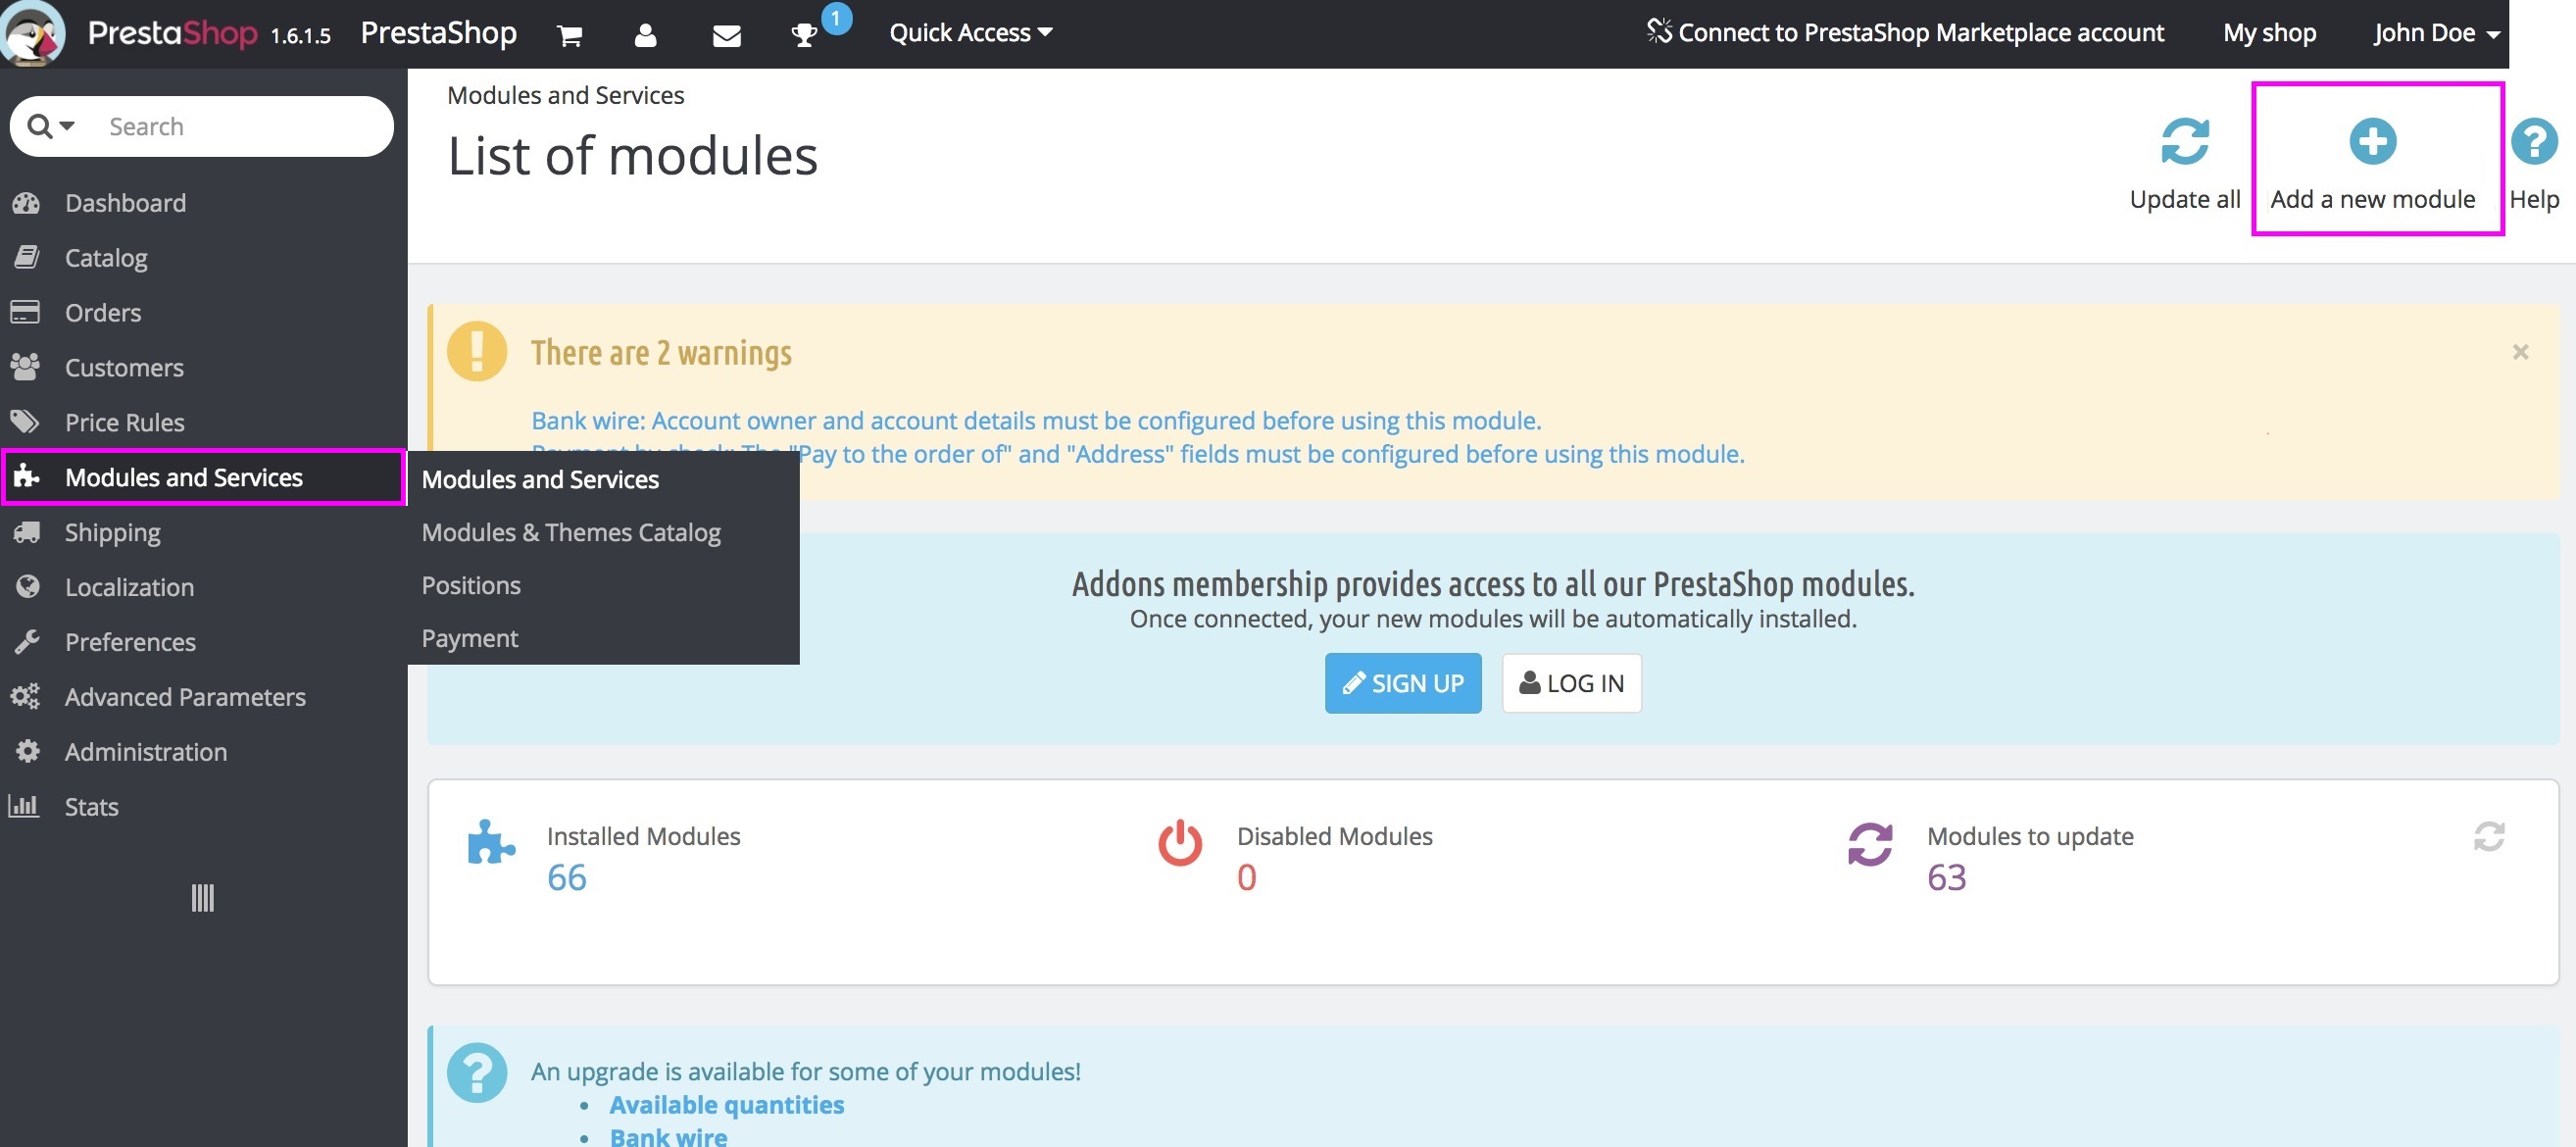The height and width of the screenshot is (1147, 2576).
Task: Click the Catalog book icon
Action: coord(26,257)
